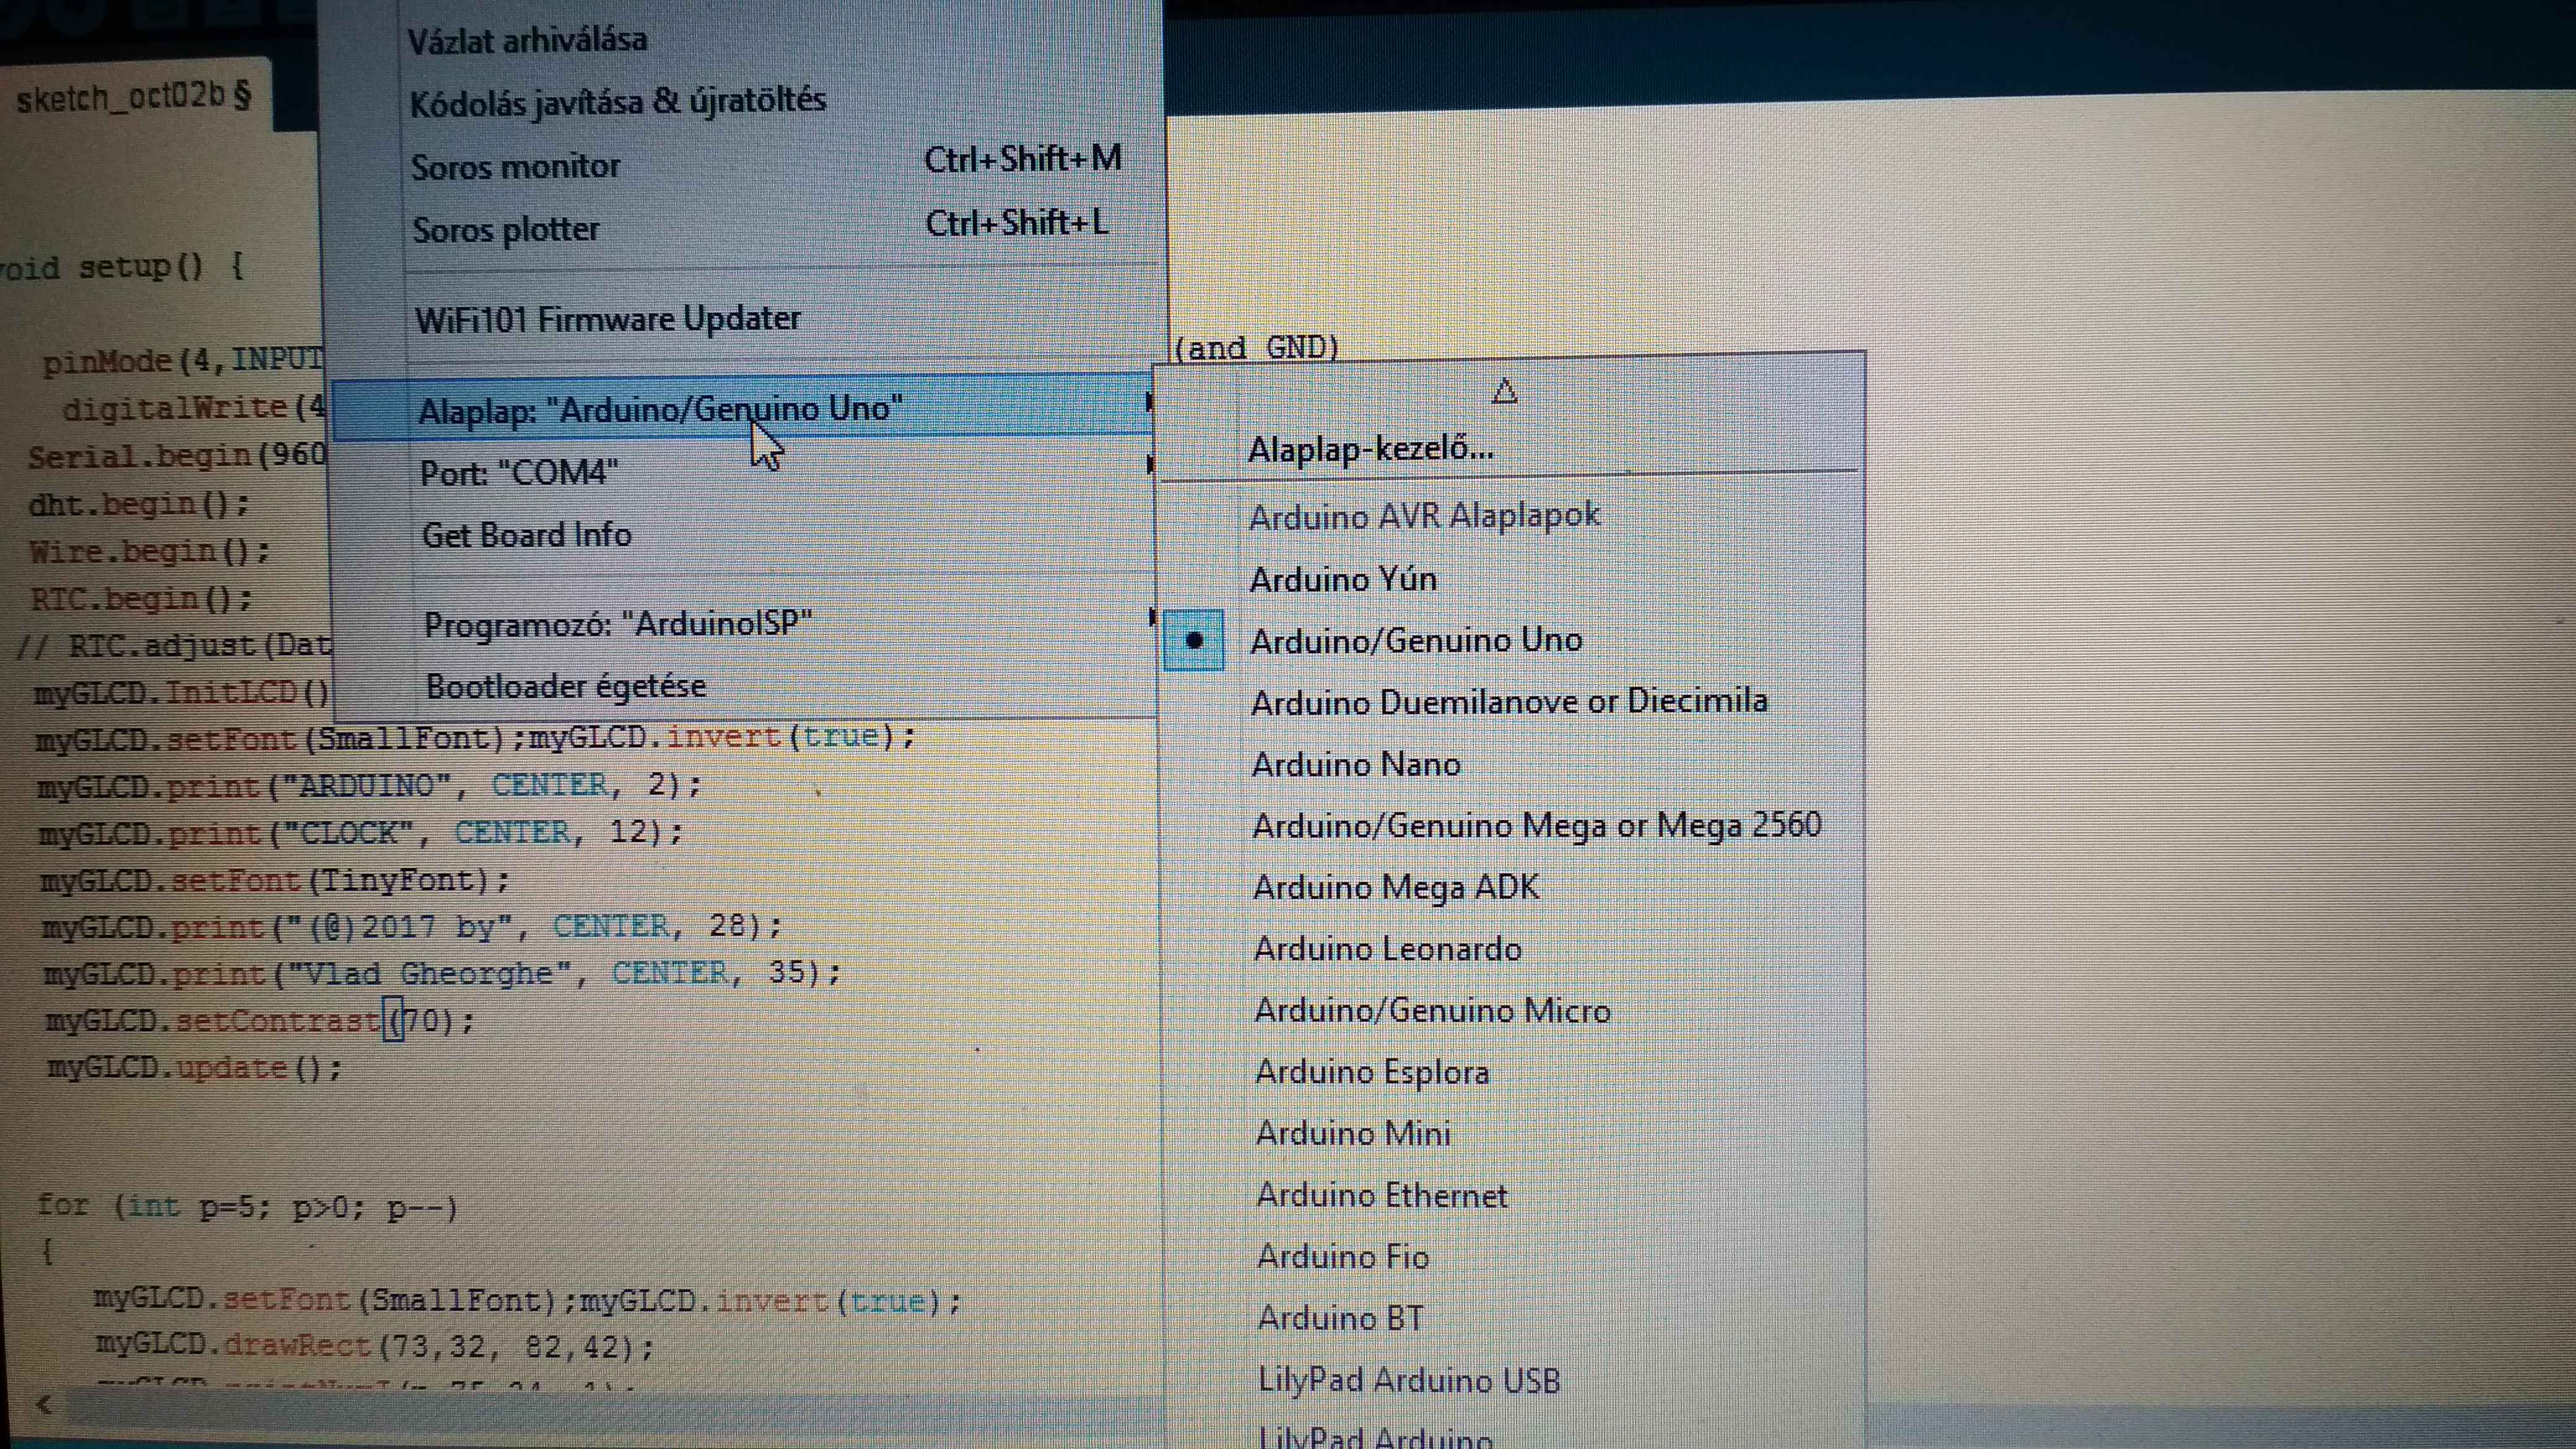
Task: Select the Arduino Mega ADK board
Action: pos(1396,887)
